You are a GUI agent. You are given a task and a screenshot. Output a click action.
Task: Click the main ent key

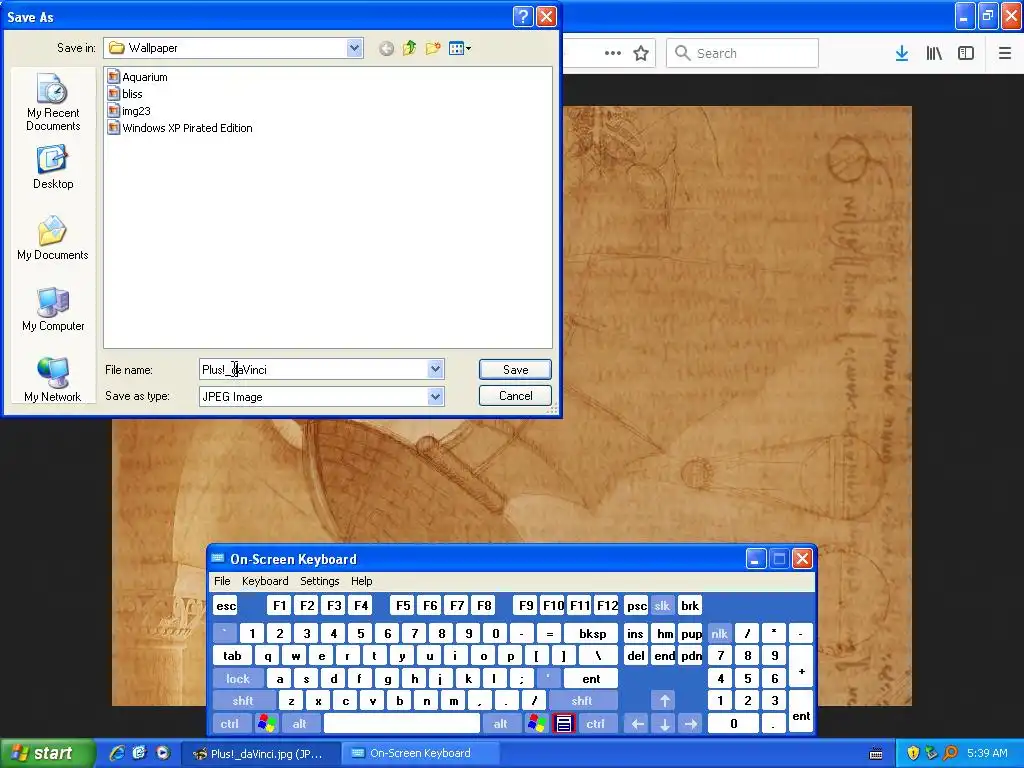(591, 679)
